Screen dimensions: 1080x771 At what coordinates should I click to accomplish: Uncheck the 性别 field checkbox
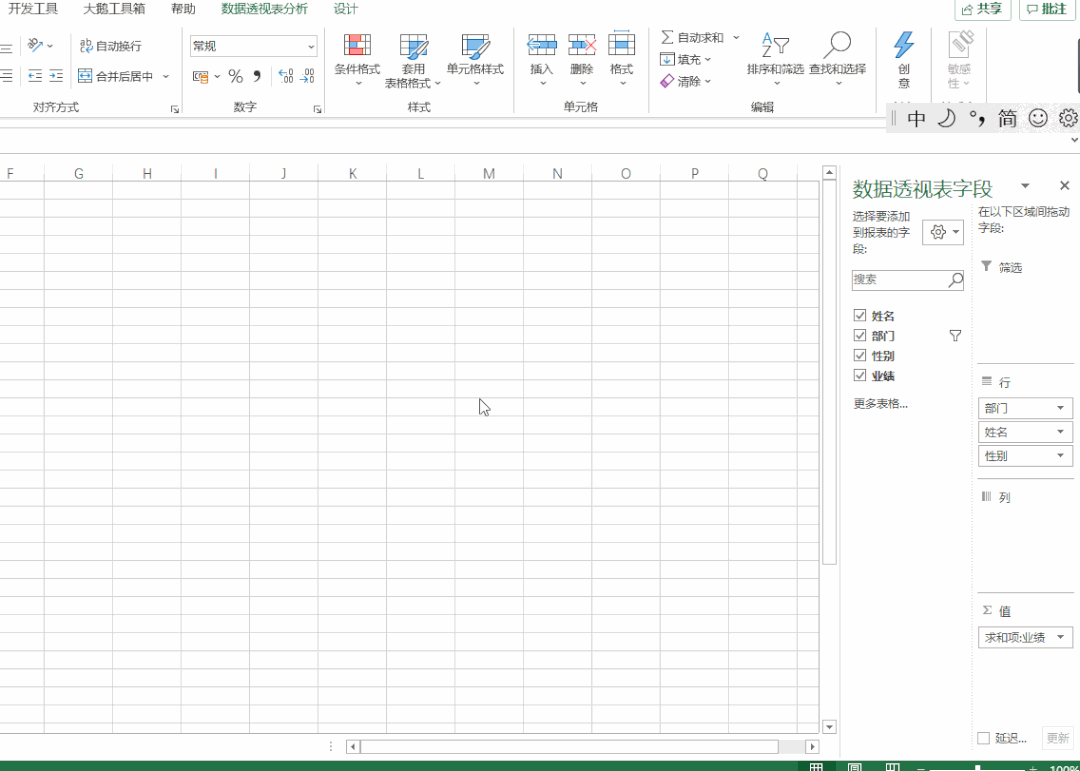pyautogui.click(x=859, y=356)
